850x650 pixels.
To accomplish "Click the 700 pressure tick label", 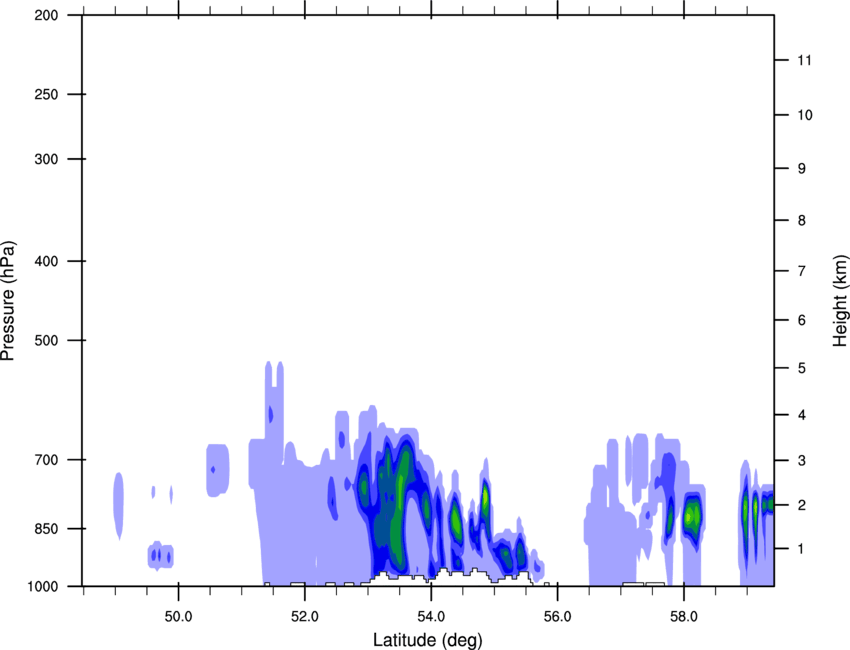I will [46, 460].
